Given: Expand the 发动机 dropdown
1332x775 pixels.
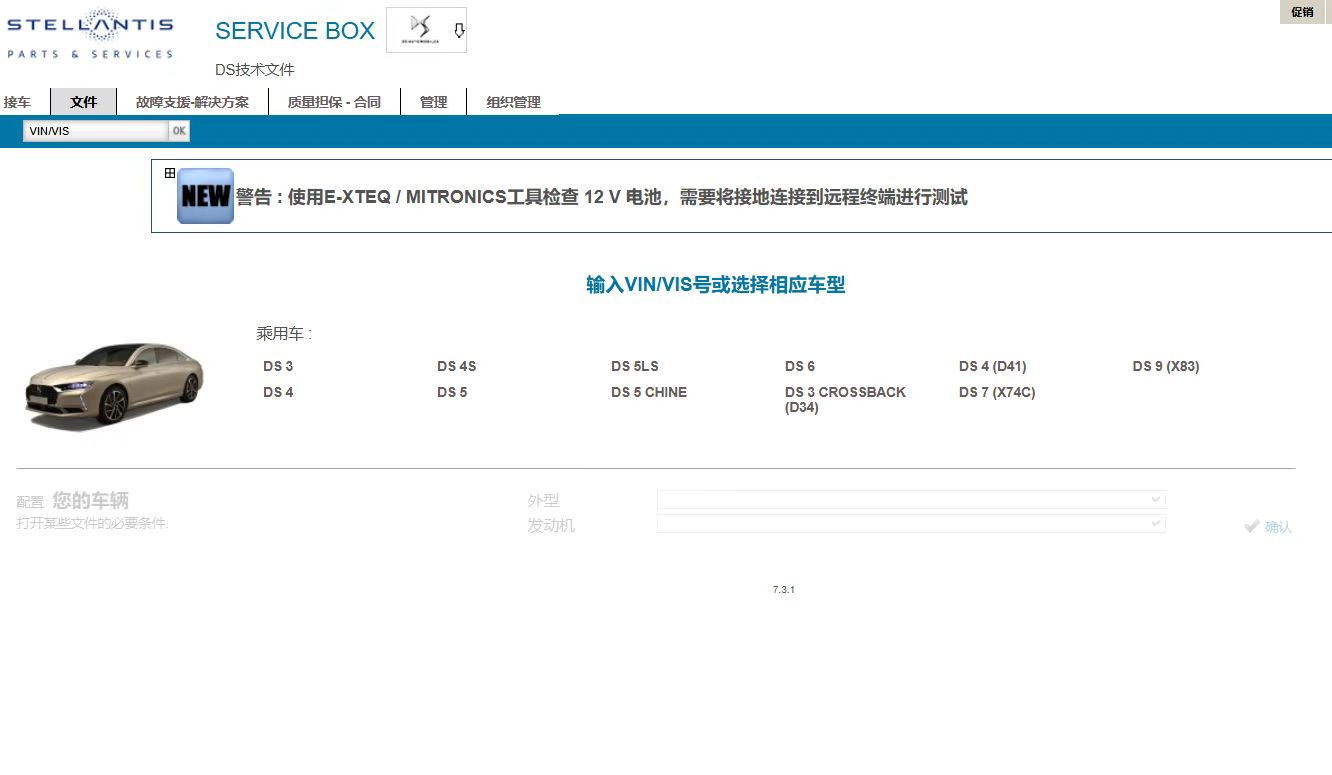Looking at the screenshot, I should tap(911, 524).
